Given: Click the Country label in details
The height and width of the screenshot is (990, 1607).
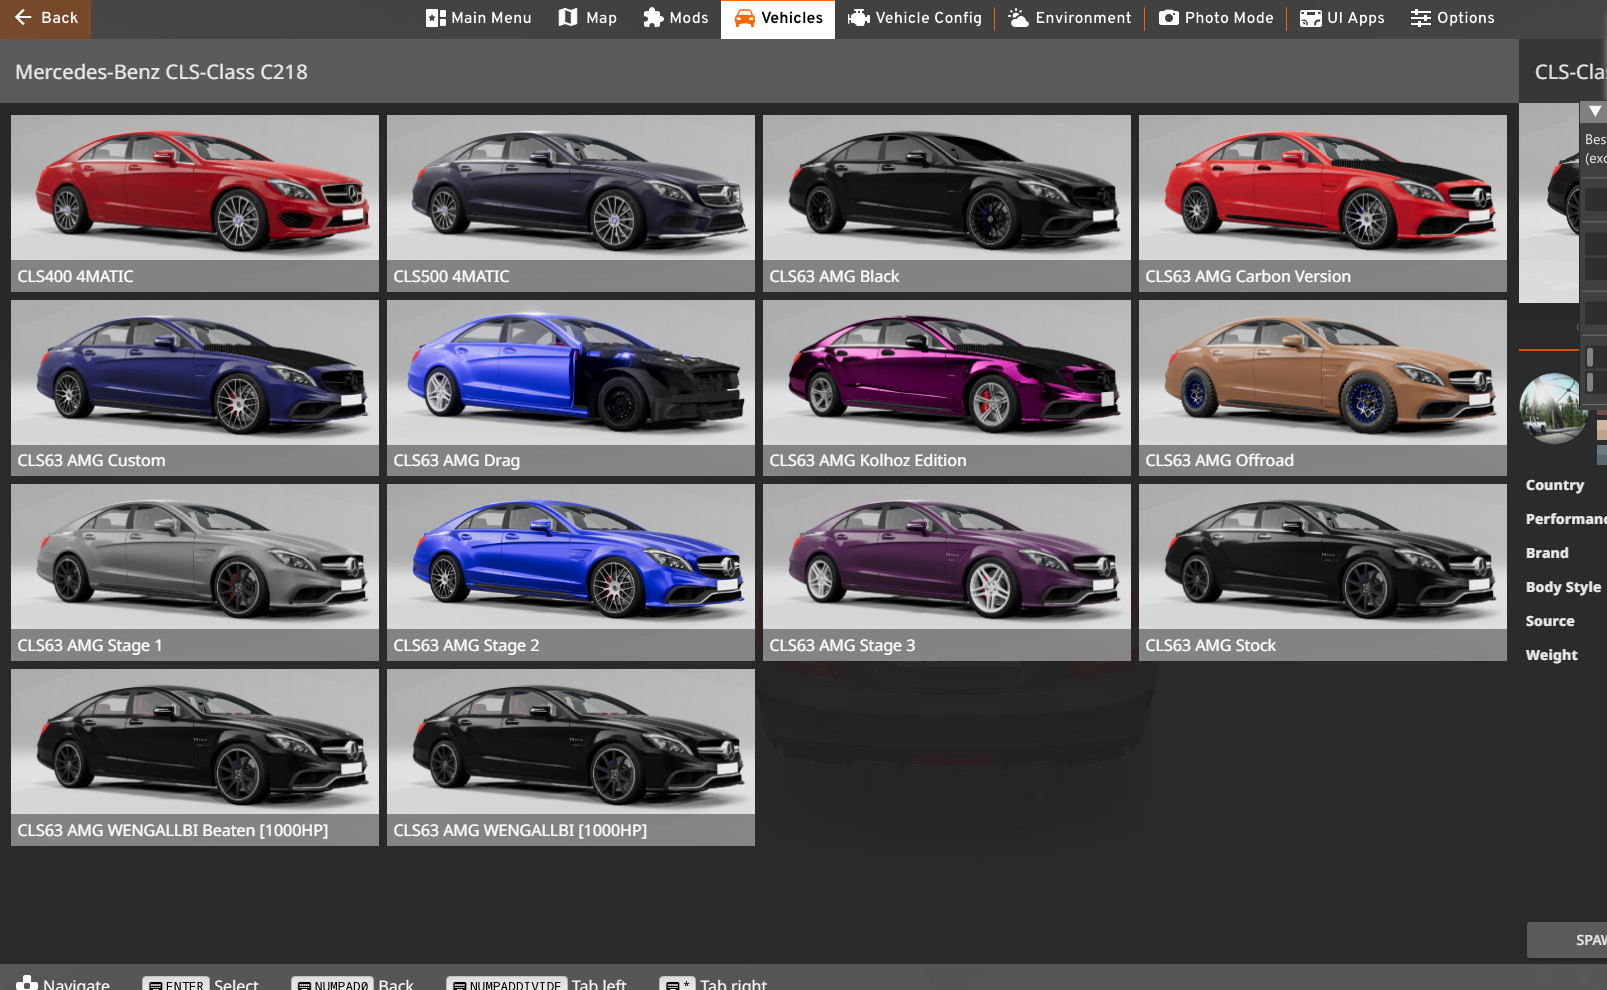Looking at the screenshot, I should (1554, 485).
